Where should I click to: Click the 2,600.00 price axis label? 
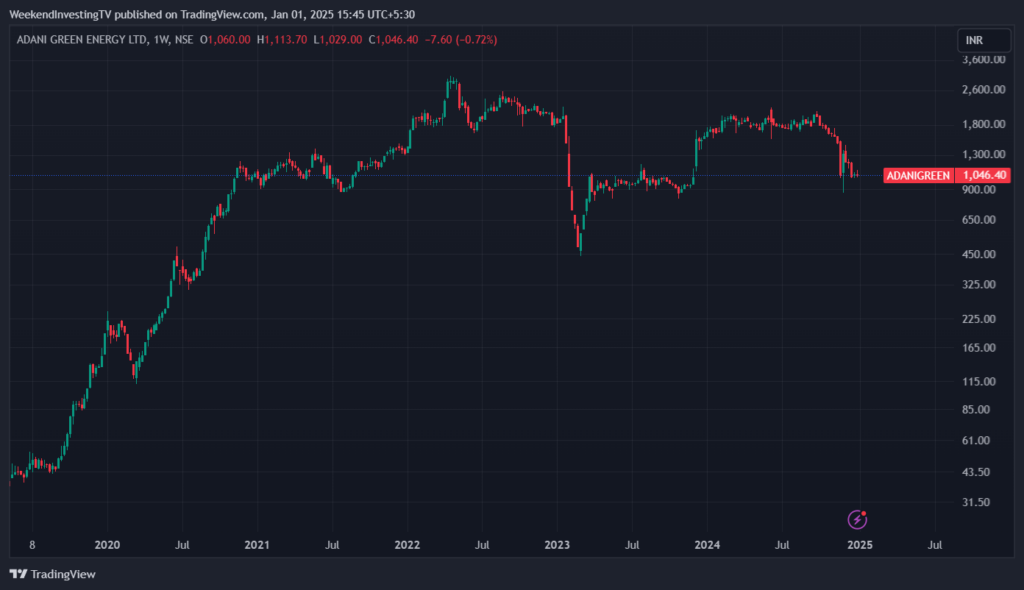point(984,90)
